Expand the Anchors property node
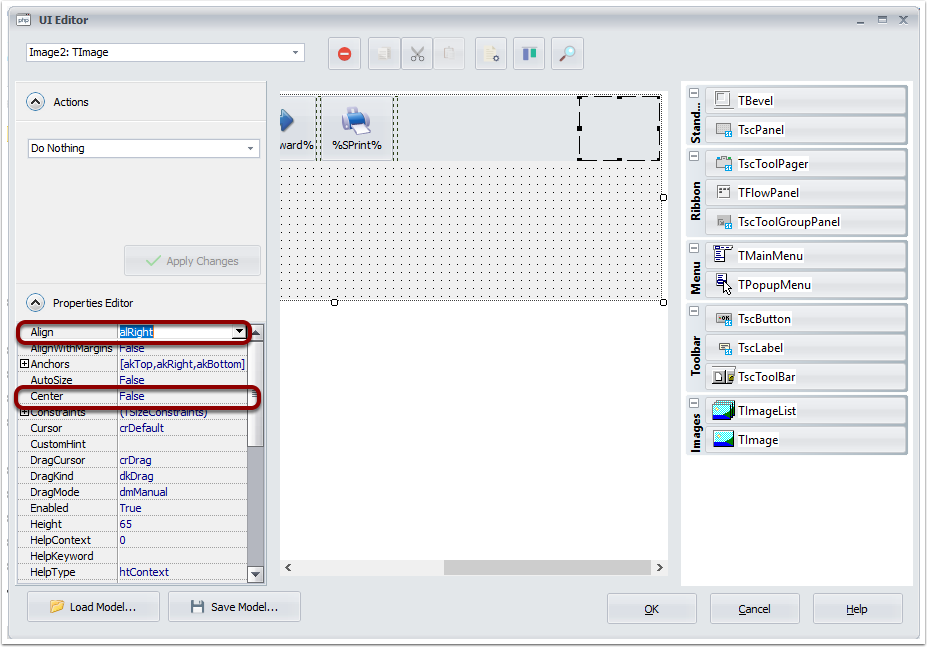Image resolution: width=927 pixels, height=647 pixels. (24, 364)
